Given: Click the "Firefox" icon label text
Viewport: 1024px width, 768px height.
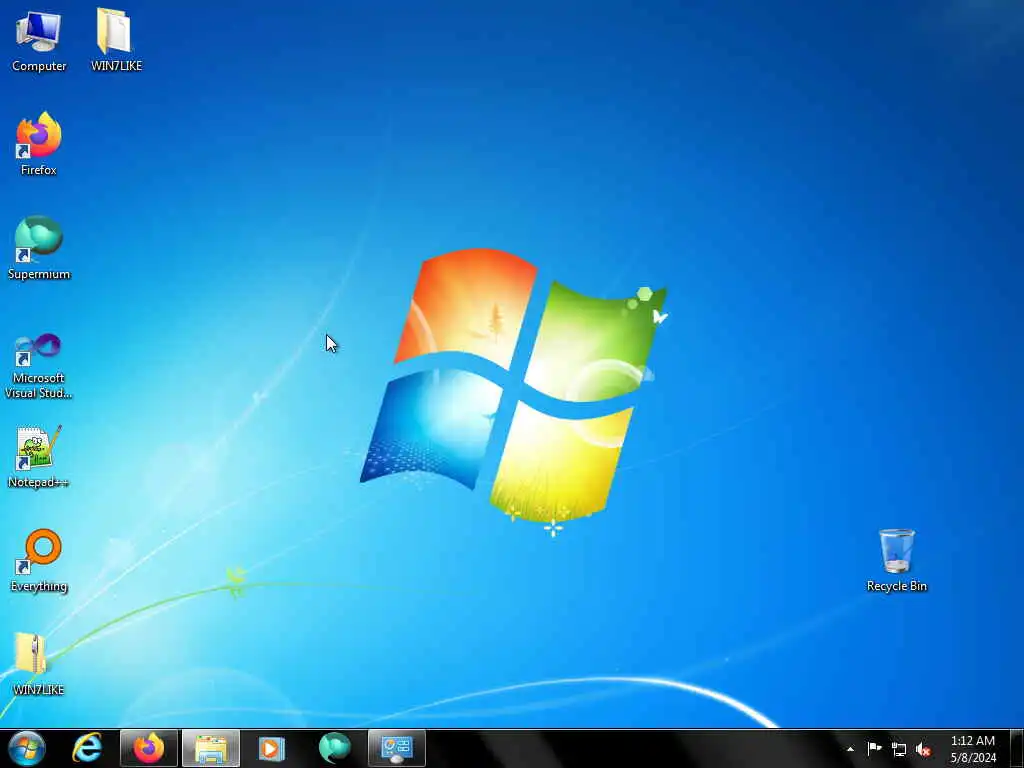Looking at the screenshot, I should [x=39, y=170].
